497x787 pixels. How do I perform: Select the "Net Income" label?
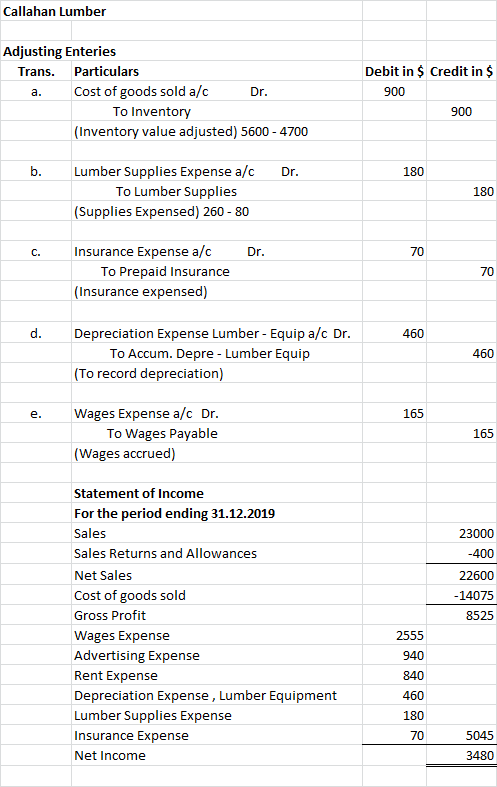[x=110, y=756]
